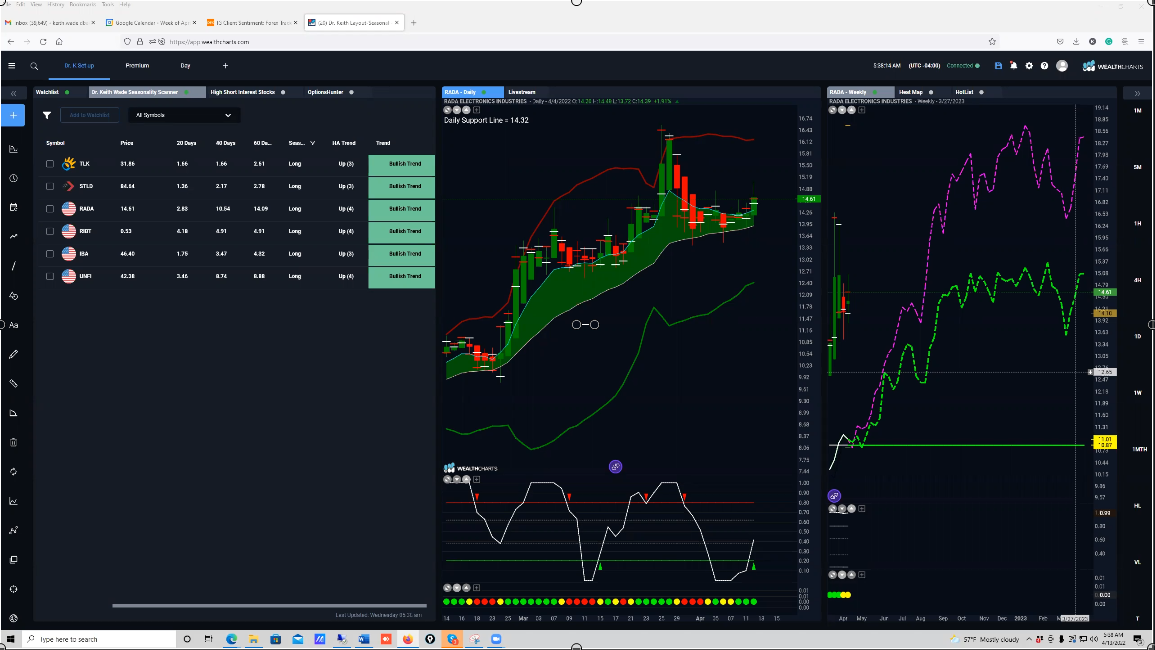1155x650 pixels.
Task: Click the symbol search magnifier icon
Action: click(34, 66)
